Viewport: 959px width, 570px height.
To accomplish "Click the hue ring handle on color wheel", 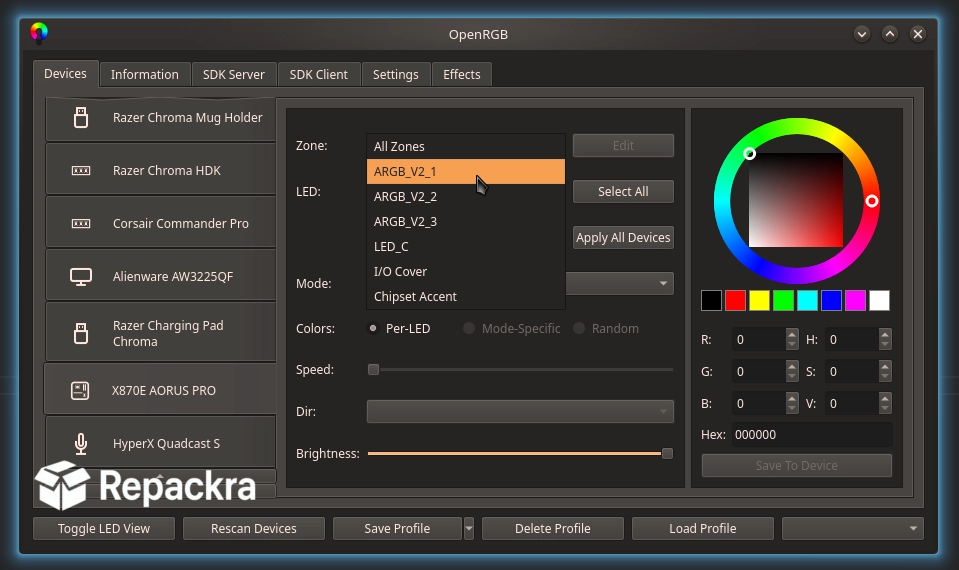I will point(872,201).
